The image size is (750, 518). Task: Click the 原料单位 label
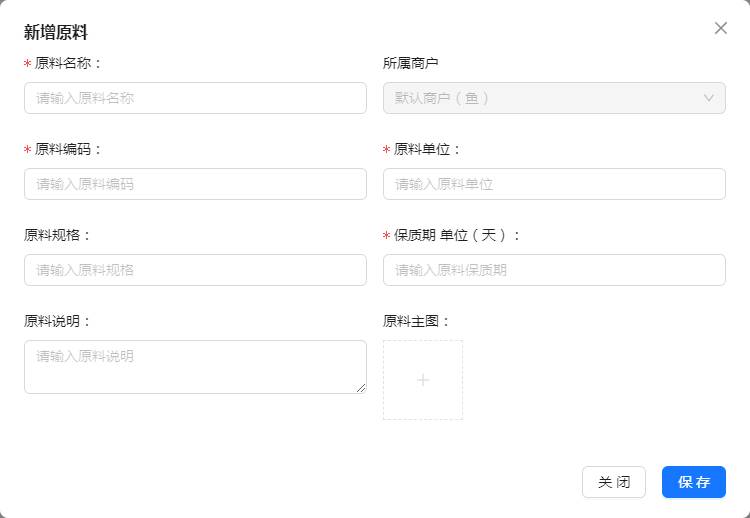(426, 149)
